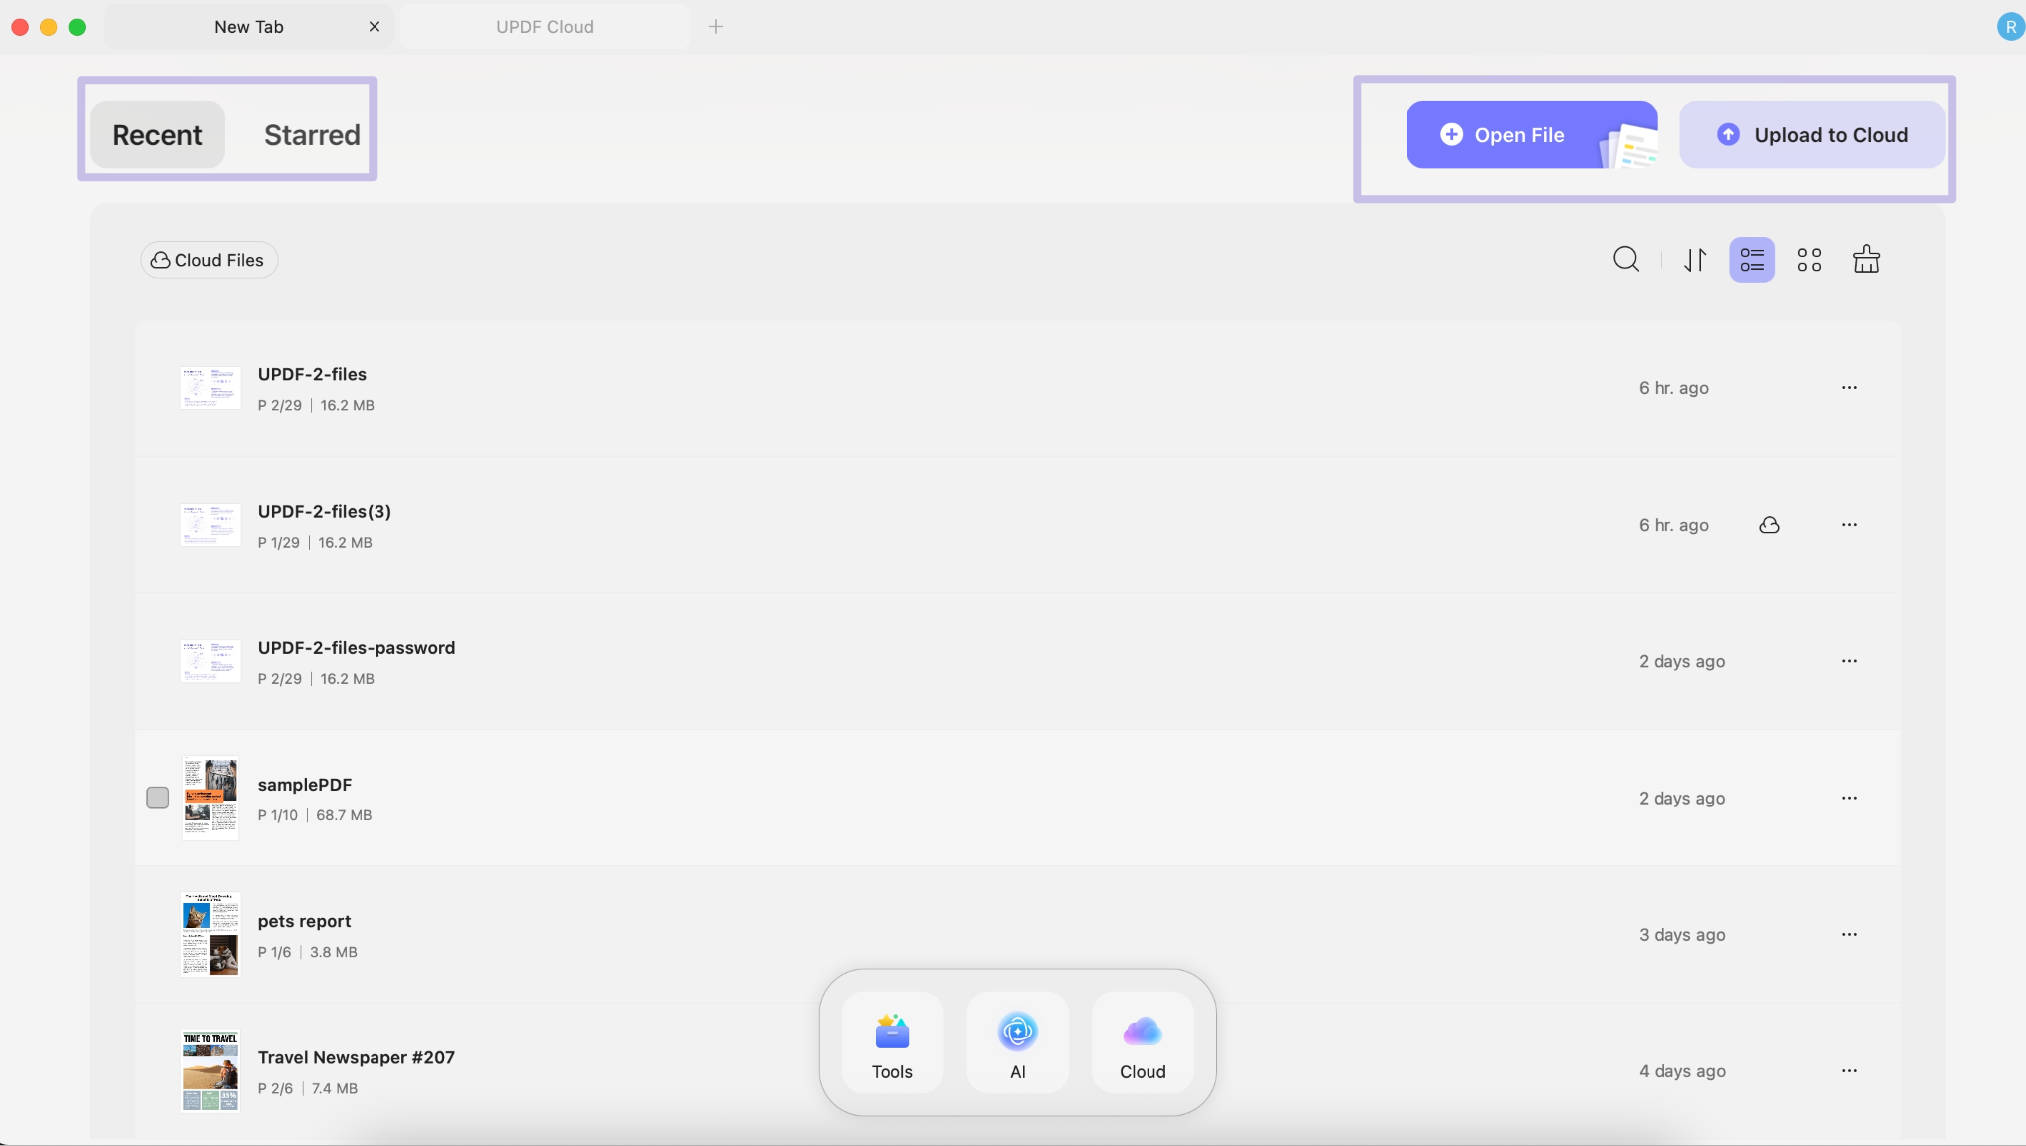Viewport: 2026px width, 1146px height.
Task: Launch the AI assistant icon
Action: [x=1017, y=1043]
